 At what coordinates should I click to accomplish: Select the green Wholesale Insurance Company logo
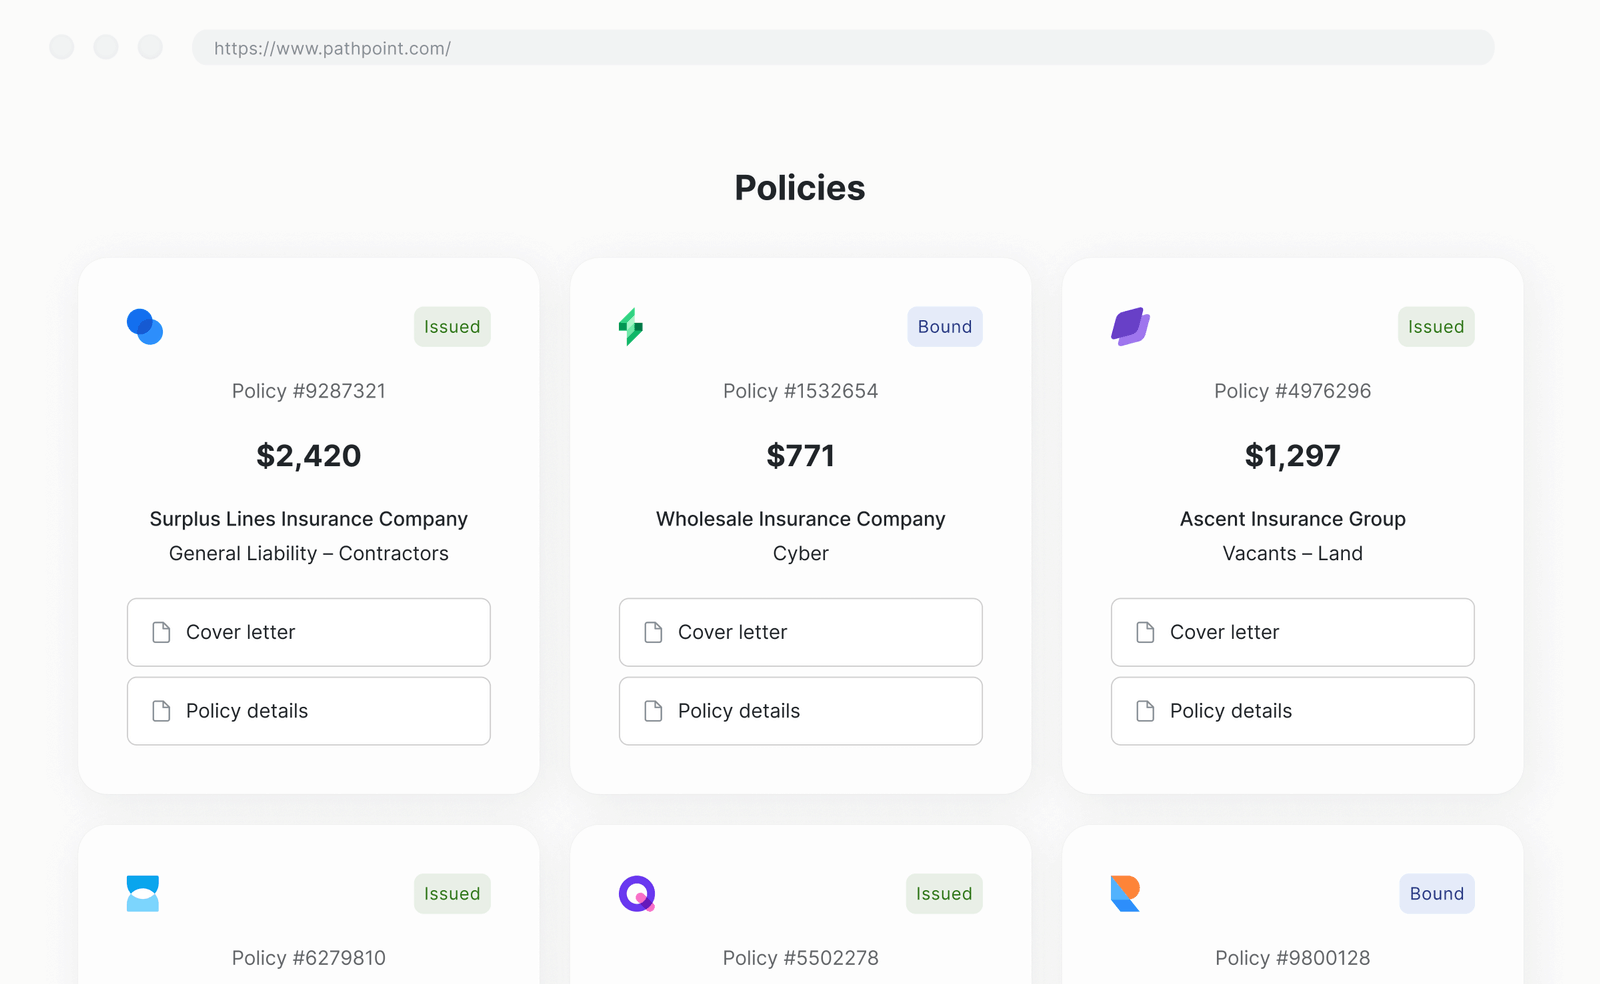pos(633,327)
